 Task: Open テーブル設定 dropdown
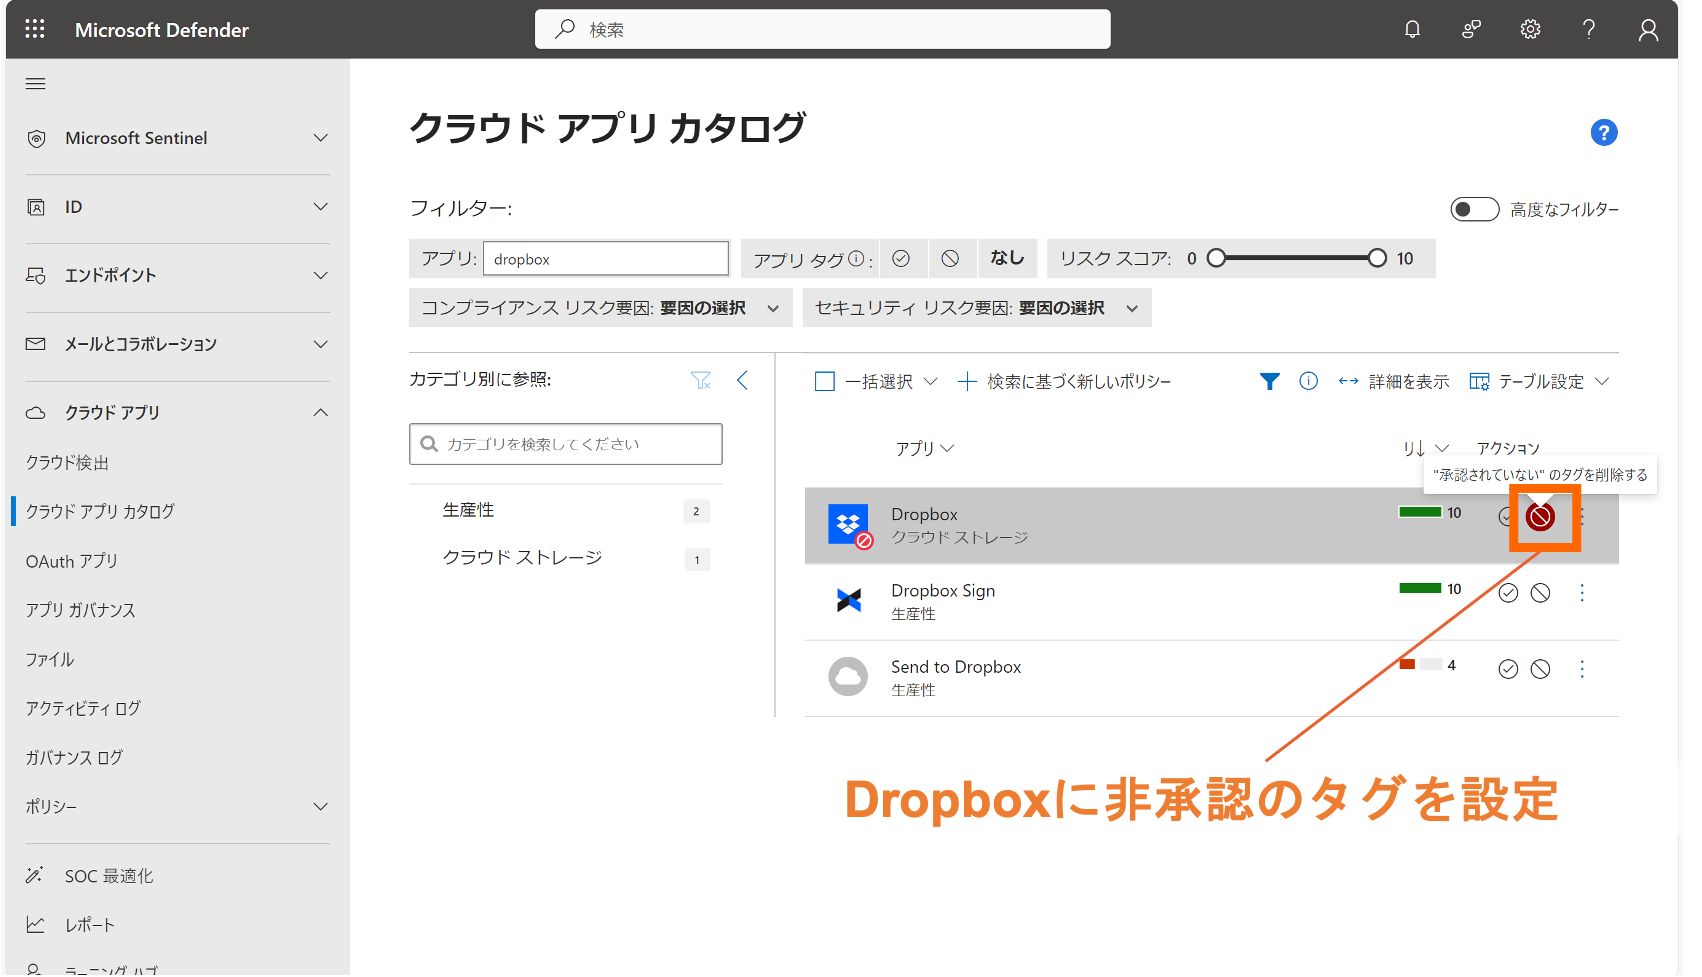[x=1539, y=381]
